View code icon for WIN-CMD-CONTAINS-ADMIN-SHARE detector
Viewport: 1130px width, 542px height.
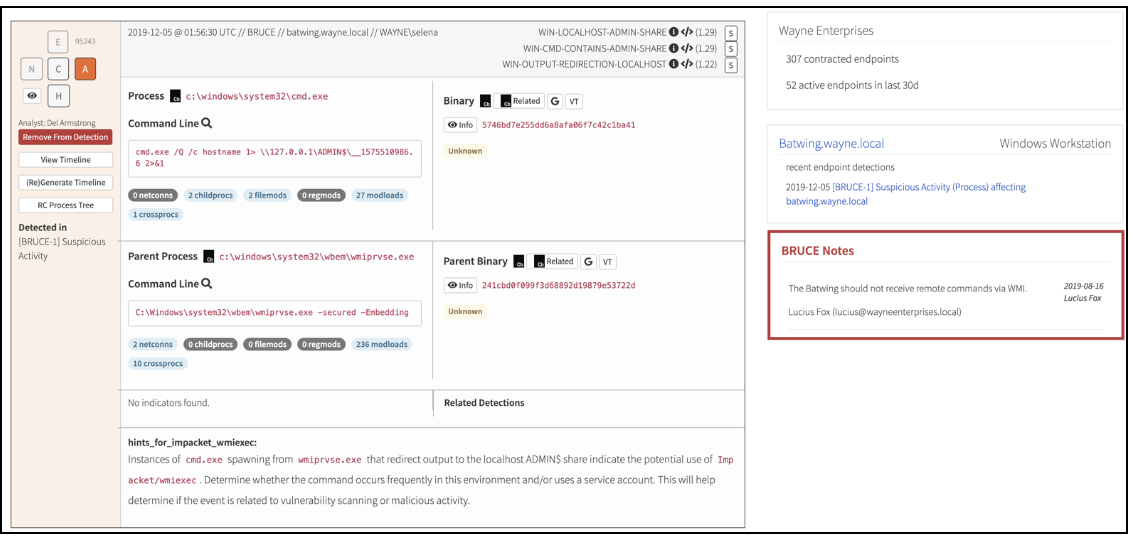click(687, 48)
